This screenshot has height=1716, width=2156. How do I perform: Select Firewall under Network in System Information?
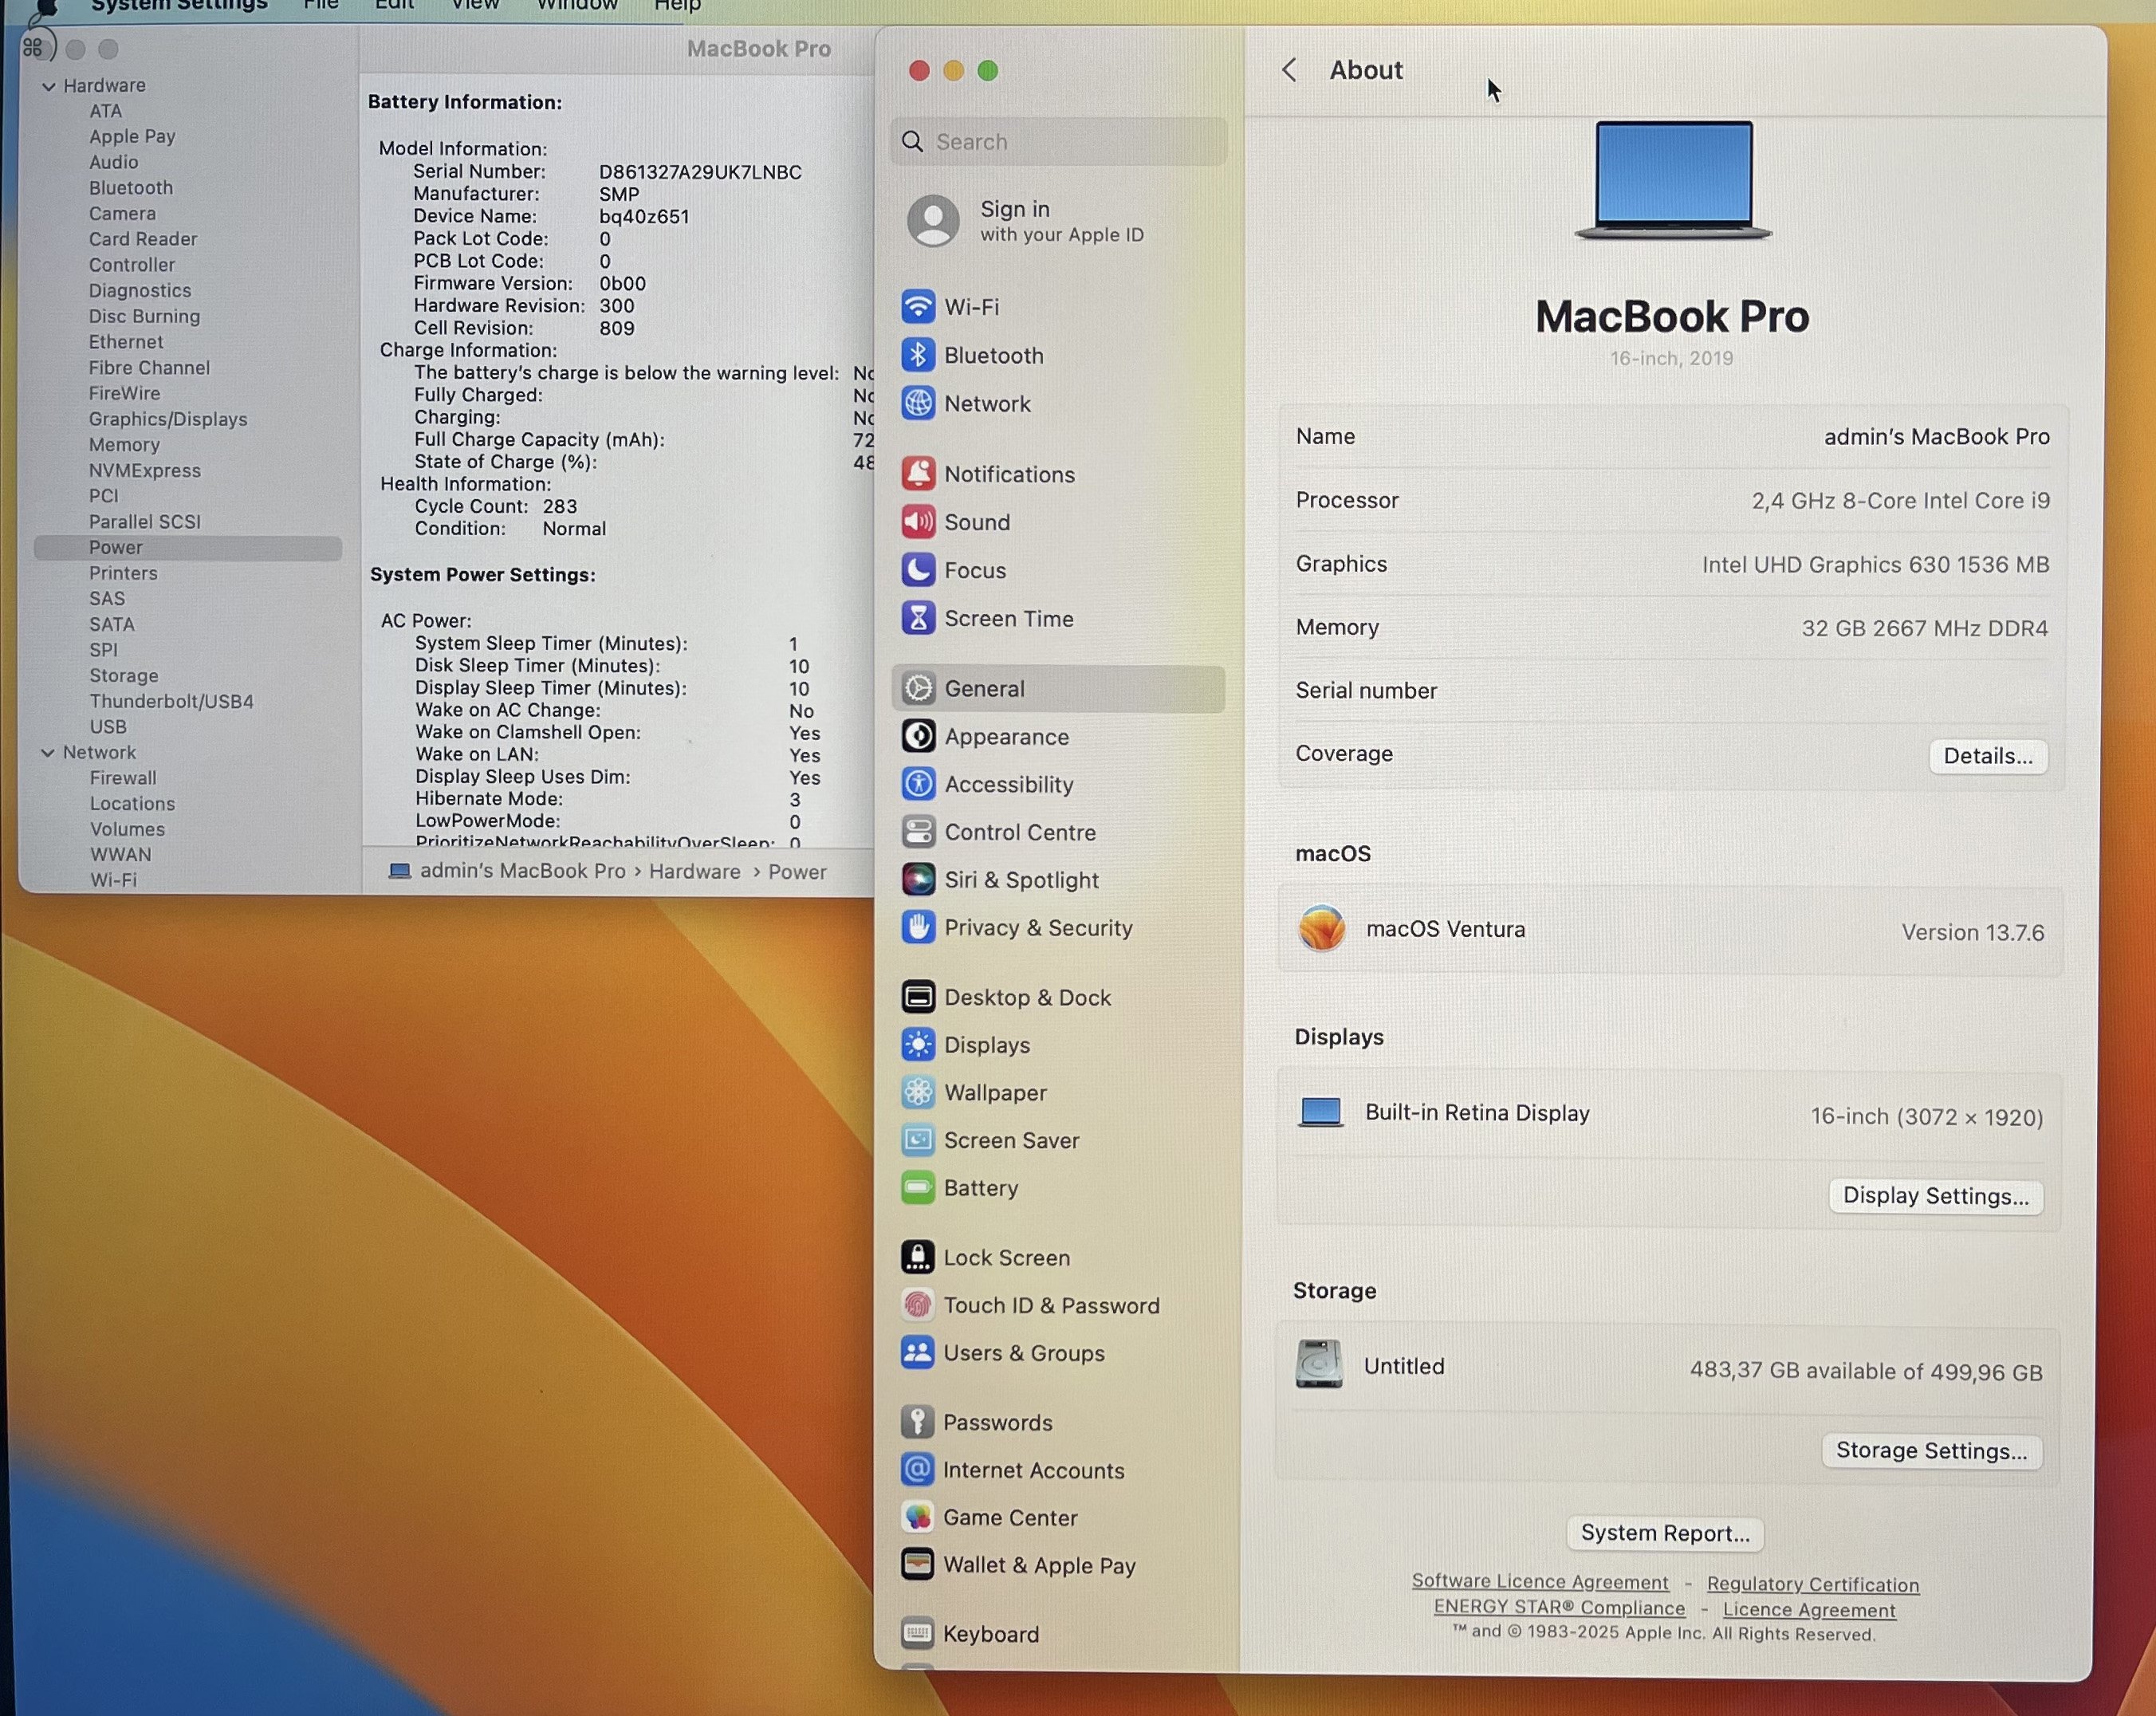coord(123,779)
